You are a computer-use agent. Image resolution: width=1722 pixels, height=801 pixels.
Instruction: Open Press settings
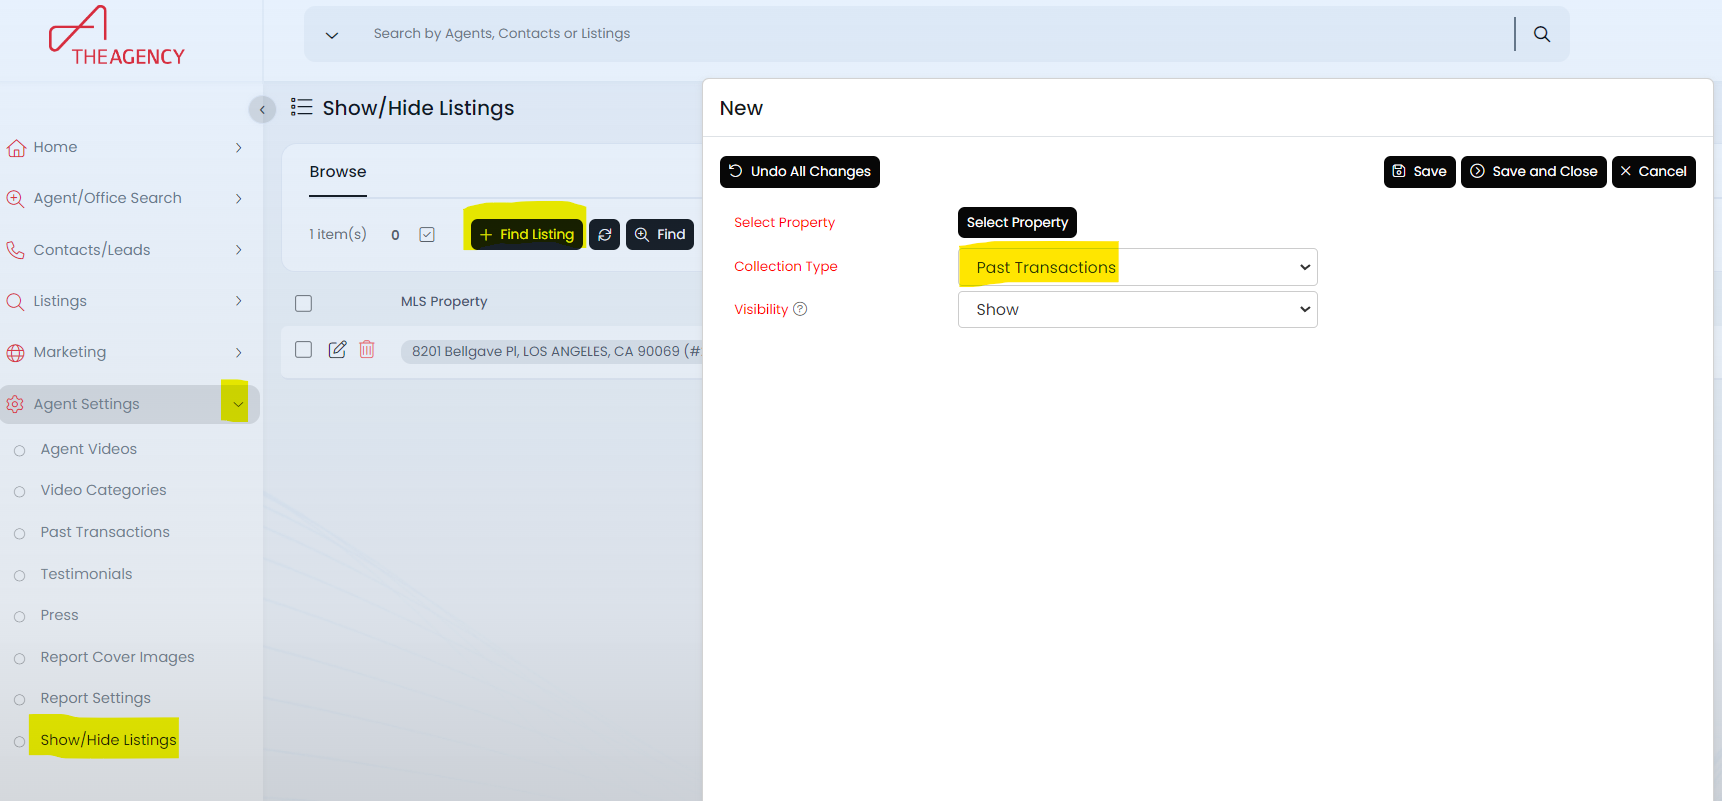point(59,615)
